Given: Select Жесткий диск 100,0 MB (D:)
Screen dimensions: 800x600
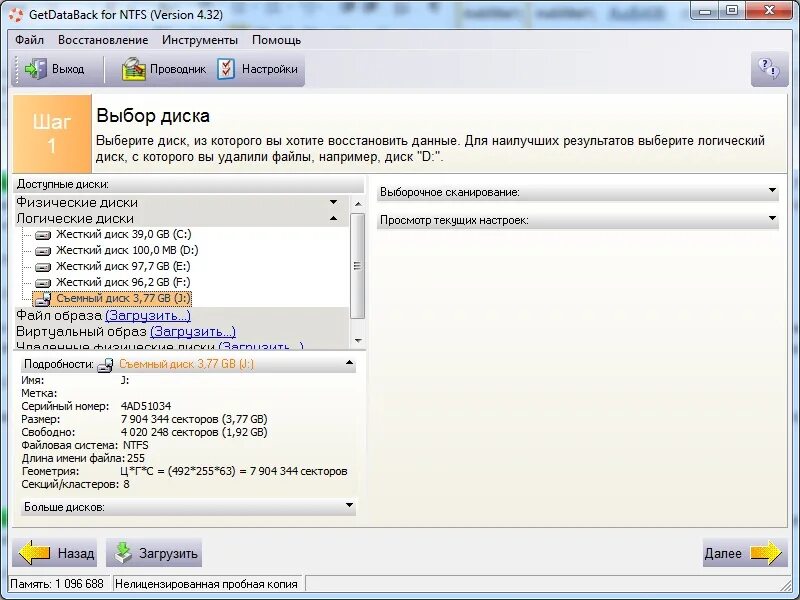Looking at the screenshot, I should (x=127, y=251).
